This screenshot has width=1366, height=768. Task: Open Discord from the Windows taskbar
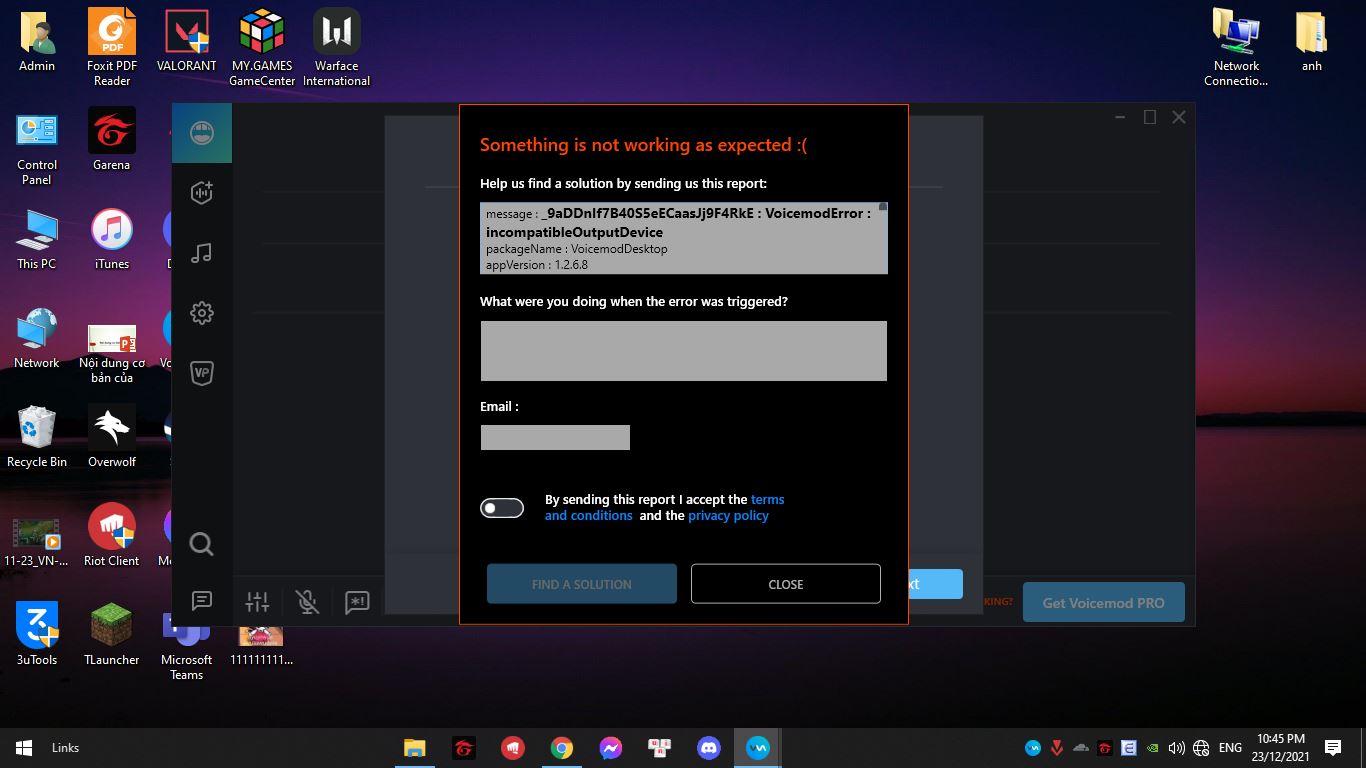coord(709,748)
